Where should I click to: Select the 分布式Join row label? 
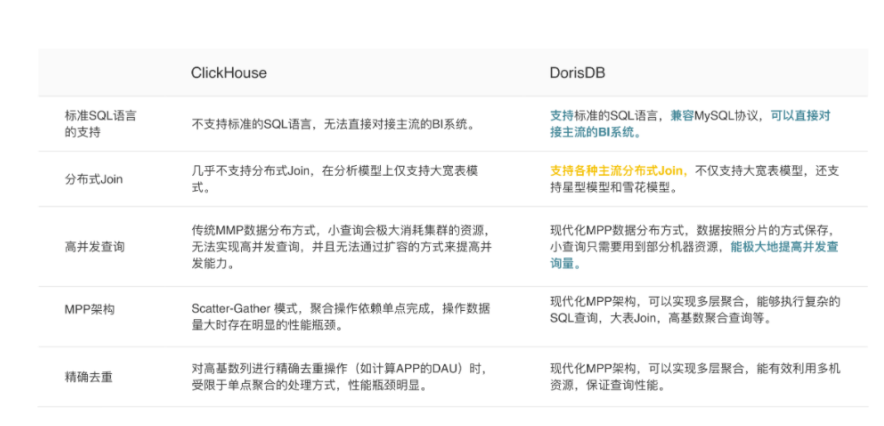pos(94,180)
